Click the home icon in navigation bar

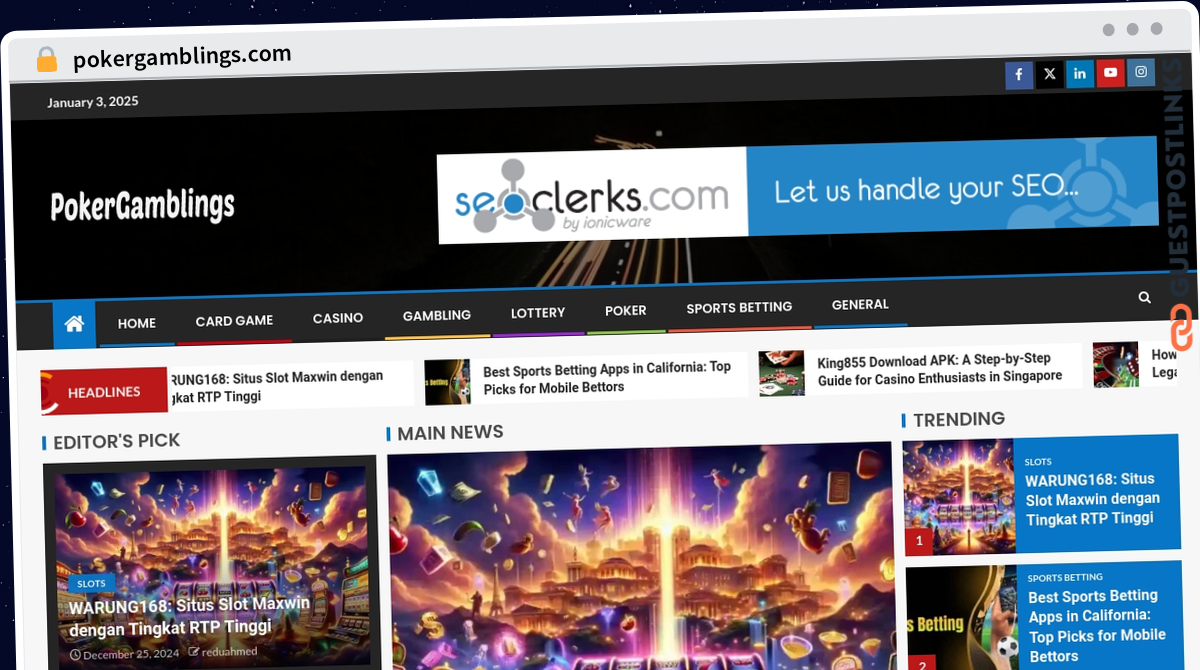point(74,324)
